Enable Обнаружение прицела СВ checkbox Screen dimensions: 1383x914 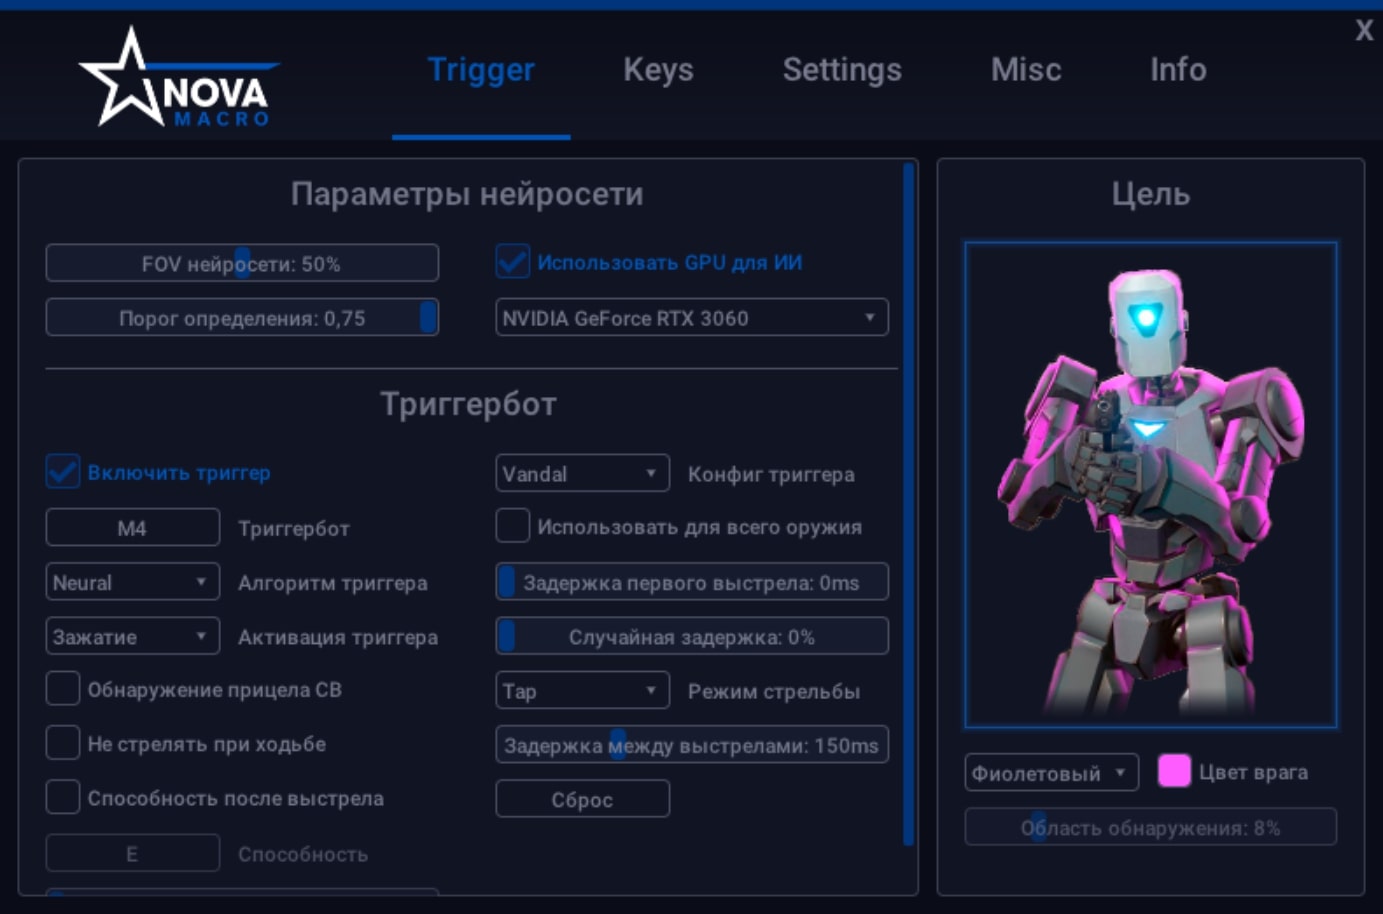coord(63,689)
